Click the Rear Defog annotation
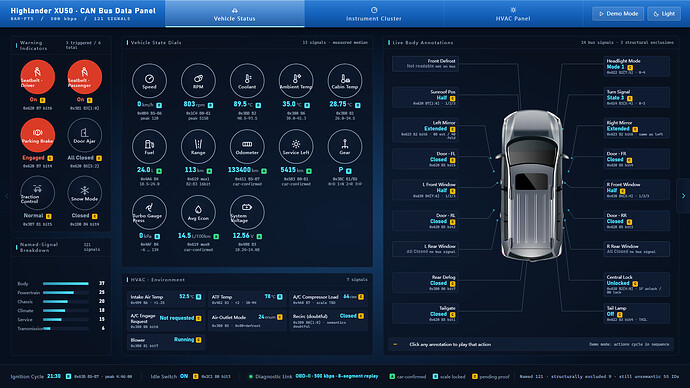The image size is (690, 388). pos(425,282)
